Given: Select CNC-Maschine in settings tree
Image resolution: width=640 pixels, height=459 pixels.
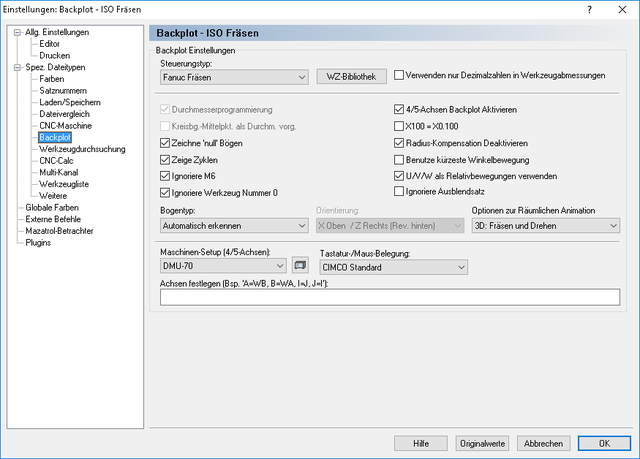Looking at the screenshot, I should [x=65, y=126].
